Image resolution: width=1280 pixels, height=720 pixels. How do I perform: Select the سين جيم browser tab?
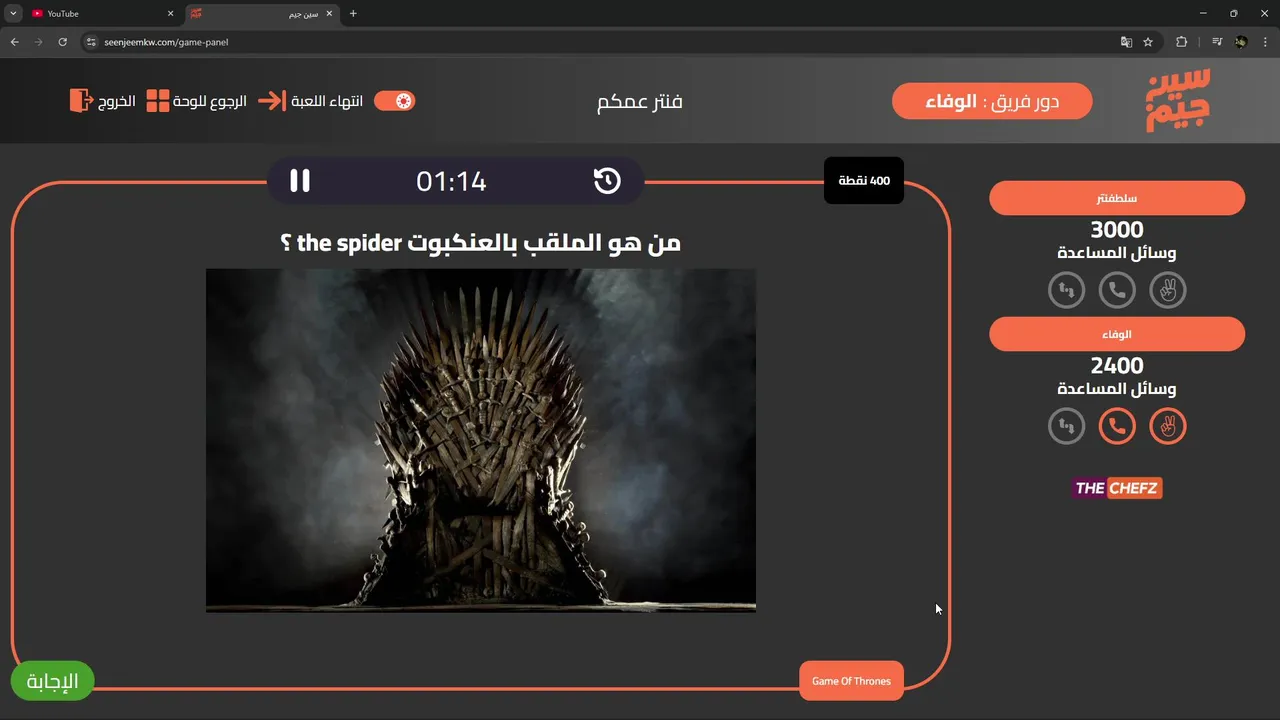262,14
